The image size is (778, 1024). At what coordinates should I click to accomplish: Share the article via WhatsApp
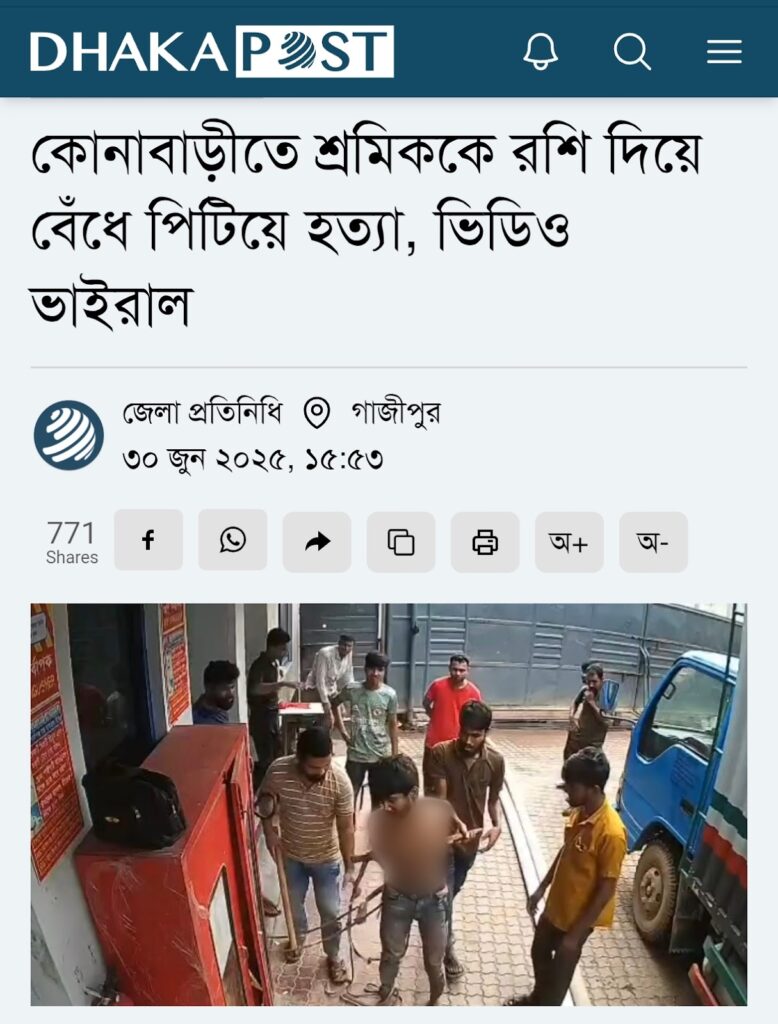coord(233,541)
